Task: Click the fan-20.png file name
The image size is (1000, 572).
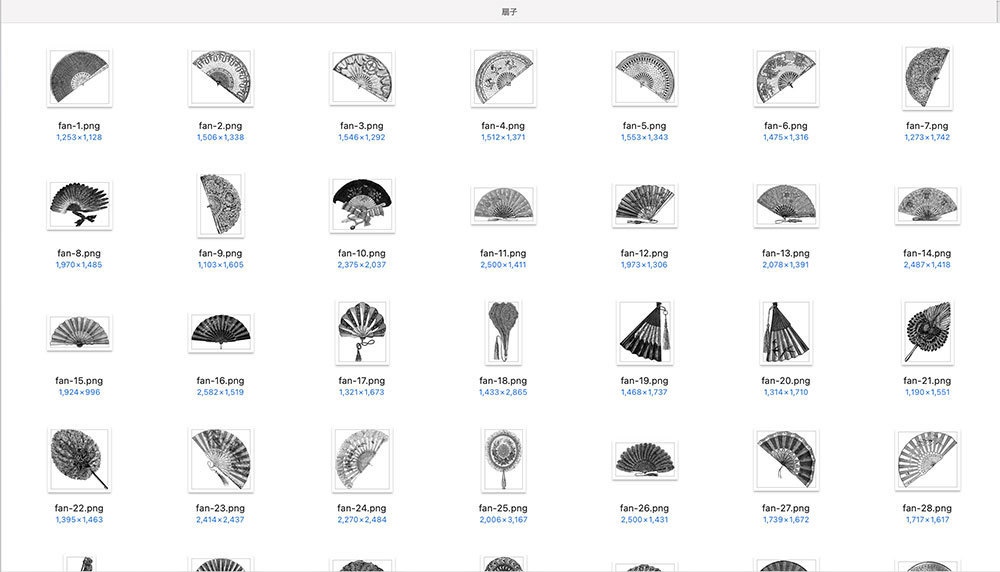Action: [x=786, y=381]
